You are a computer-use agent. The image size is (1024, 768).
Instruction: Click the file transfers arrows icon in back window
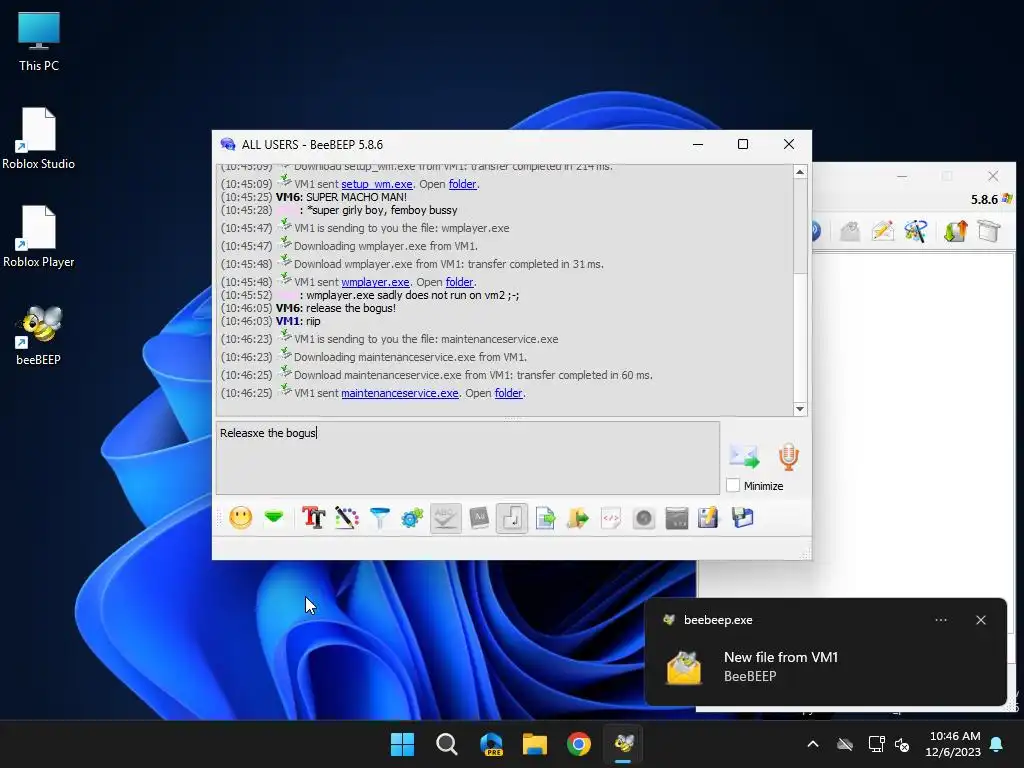coord(955,231)
